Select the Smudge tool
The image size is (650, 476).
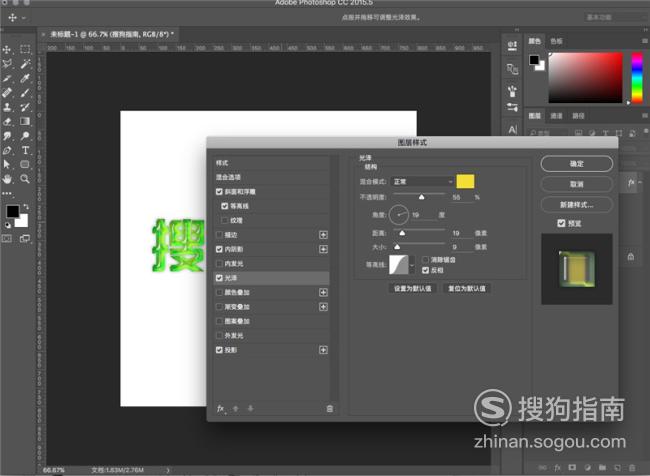pos(7,136)
